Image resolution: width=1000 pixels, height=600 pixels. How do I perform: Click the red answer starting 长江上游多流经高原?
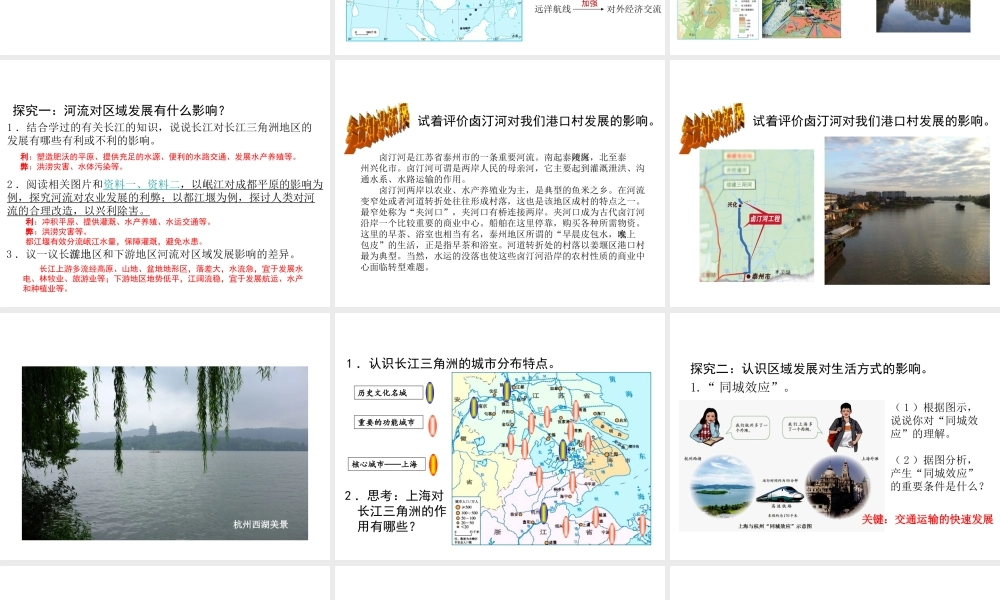[163, 279]
